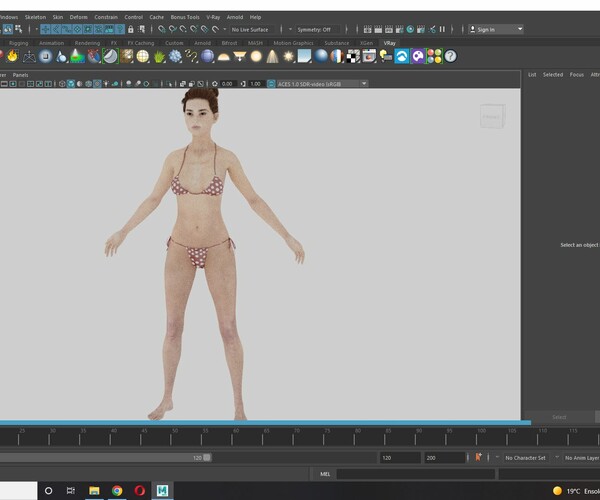This screenshot has height=500, width=600.
Task: Switch to the Substance shelf tab
Action: click(x=337, y=43)
